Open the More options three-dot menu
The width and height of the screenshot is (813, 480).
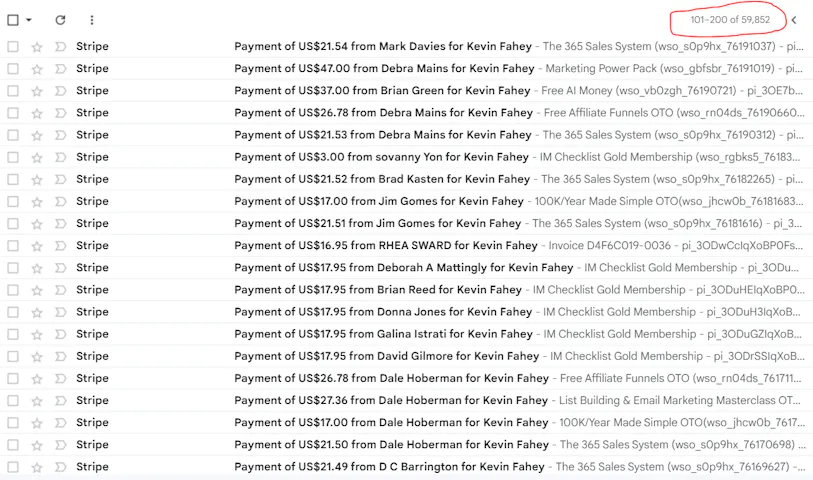pyautogui.click(x=92, y=20)
